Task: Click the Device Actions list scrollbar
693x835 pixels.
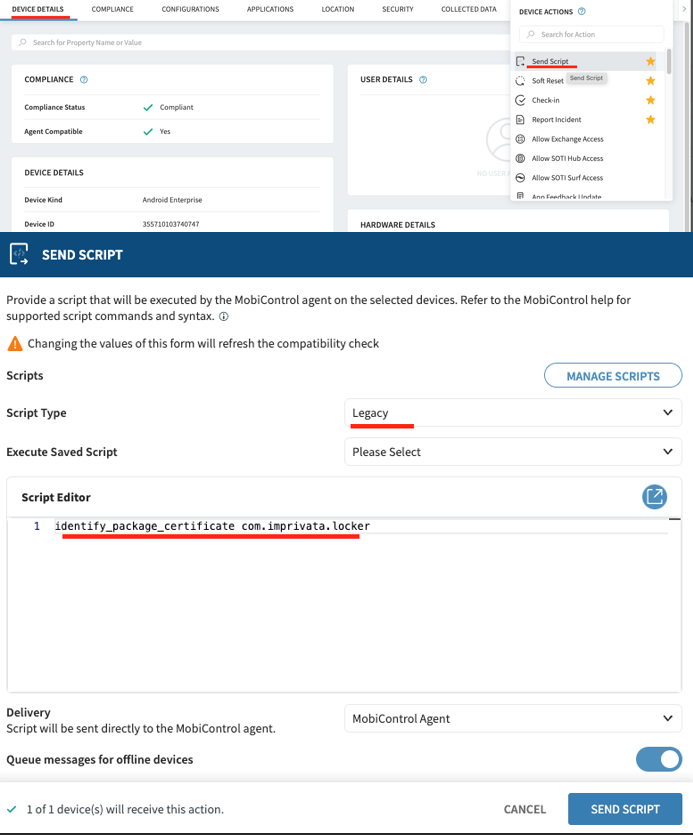Action: point(668,61)
